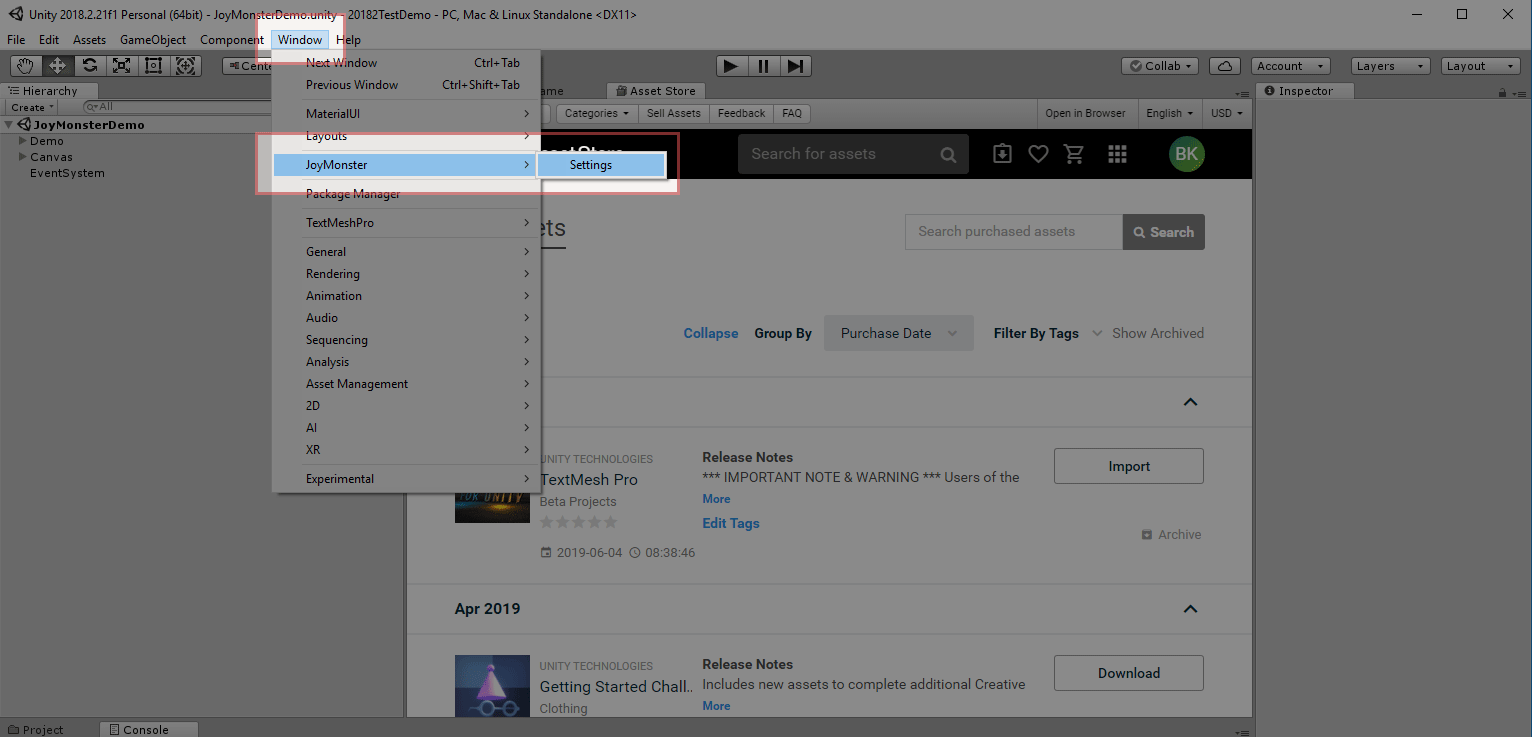The height and width of the screenshot is (737, 1532).
Task: Open the Experimental submenu
Action: 406,479
